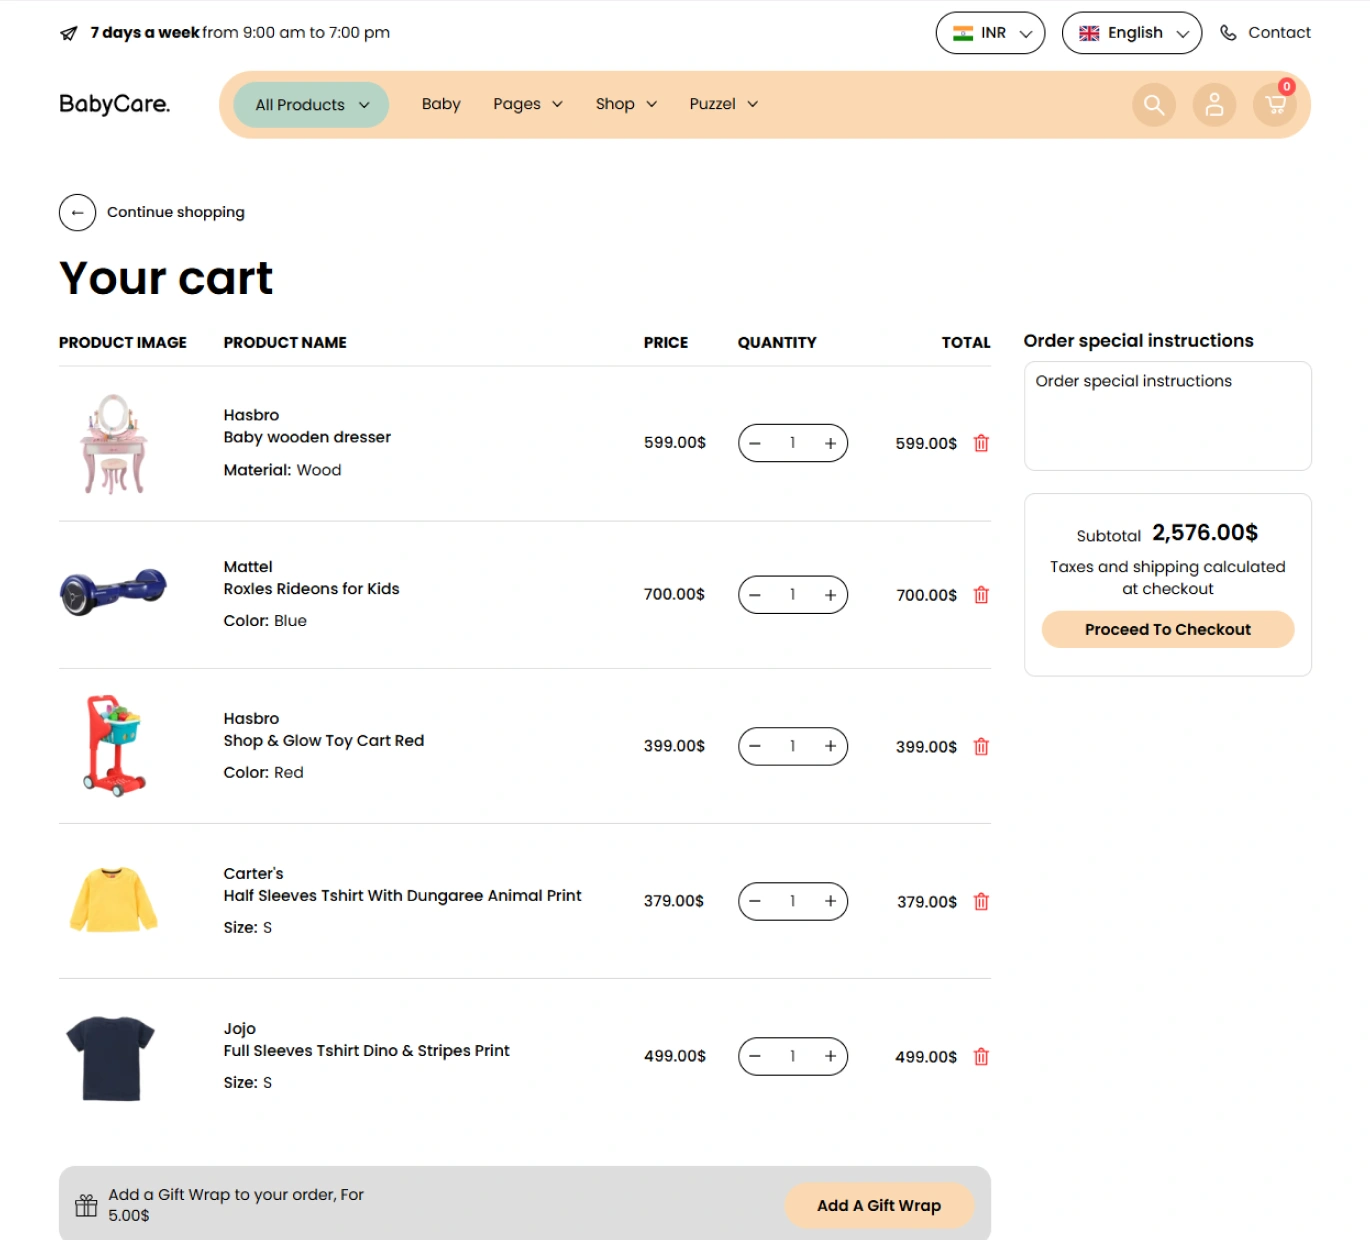
Task: Decrease quantity of Roxles Rideons for Kids
Action: [x=755, y=595]
